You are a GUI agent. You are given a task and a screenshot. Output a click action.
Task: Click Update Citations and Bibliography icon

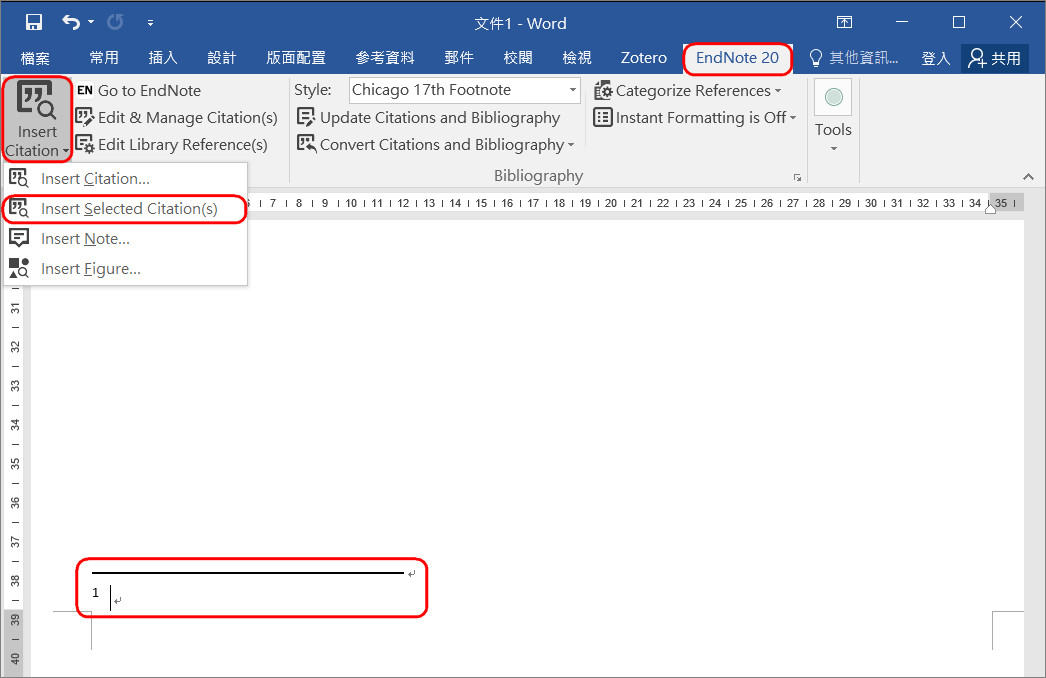pos(306,117)
